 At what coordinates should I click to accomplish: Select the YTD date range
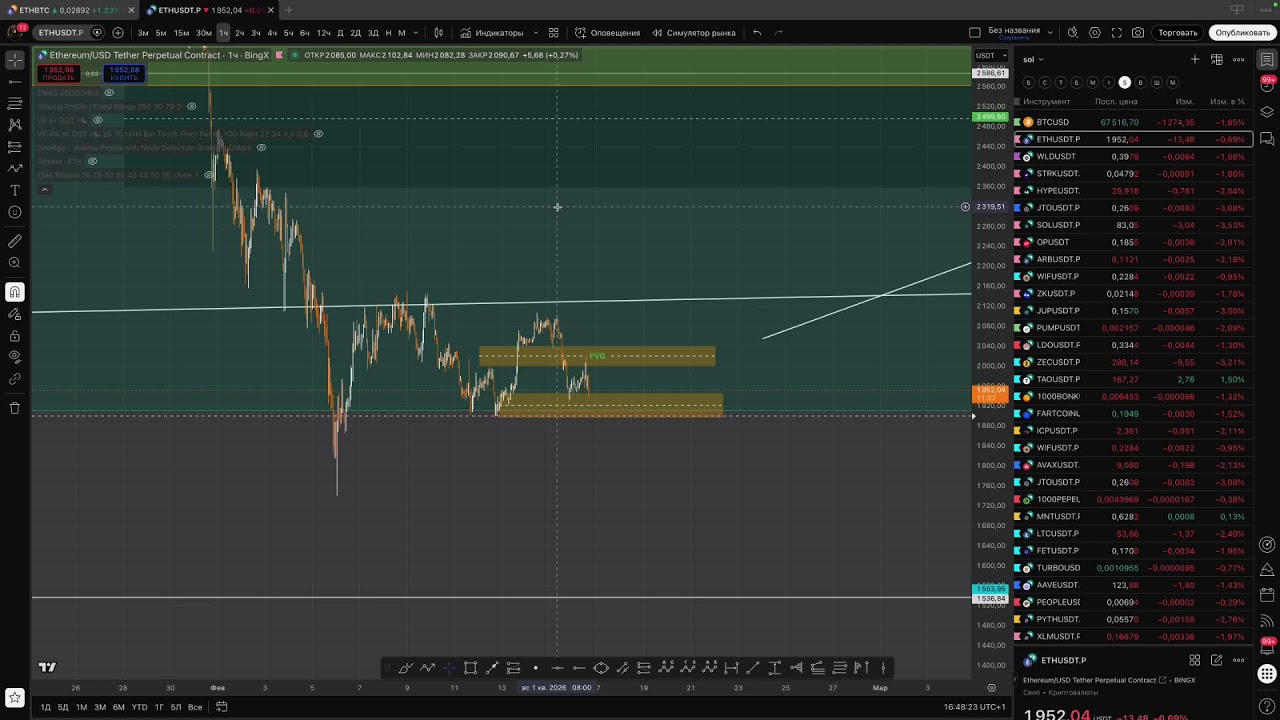[x=139, y=707]
